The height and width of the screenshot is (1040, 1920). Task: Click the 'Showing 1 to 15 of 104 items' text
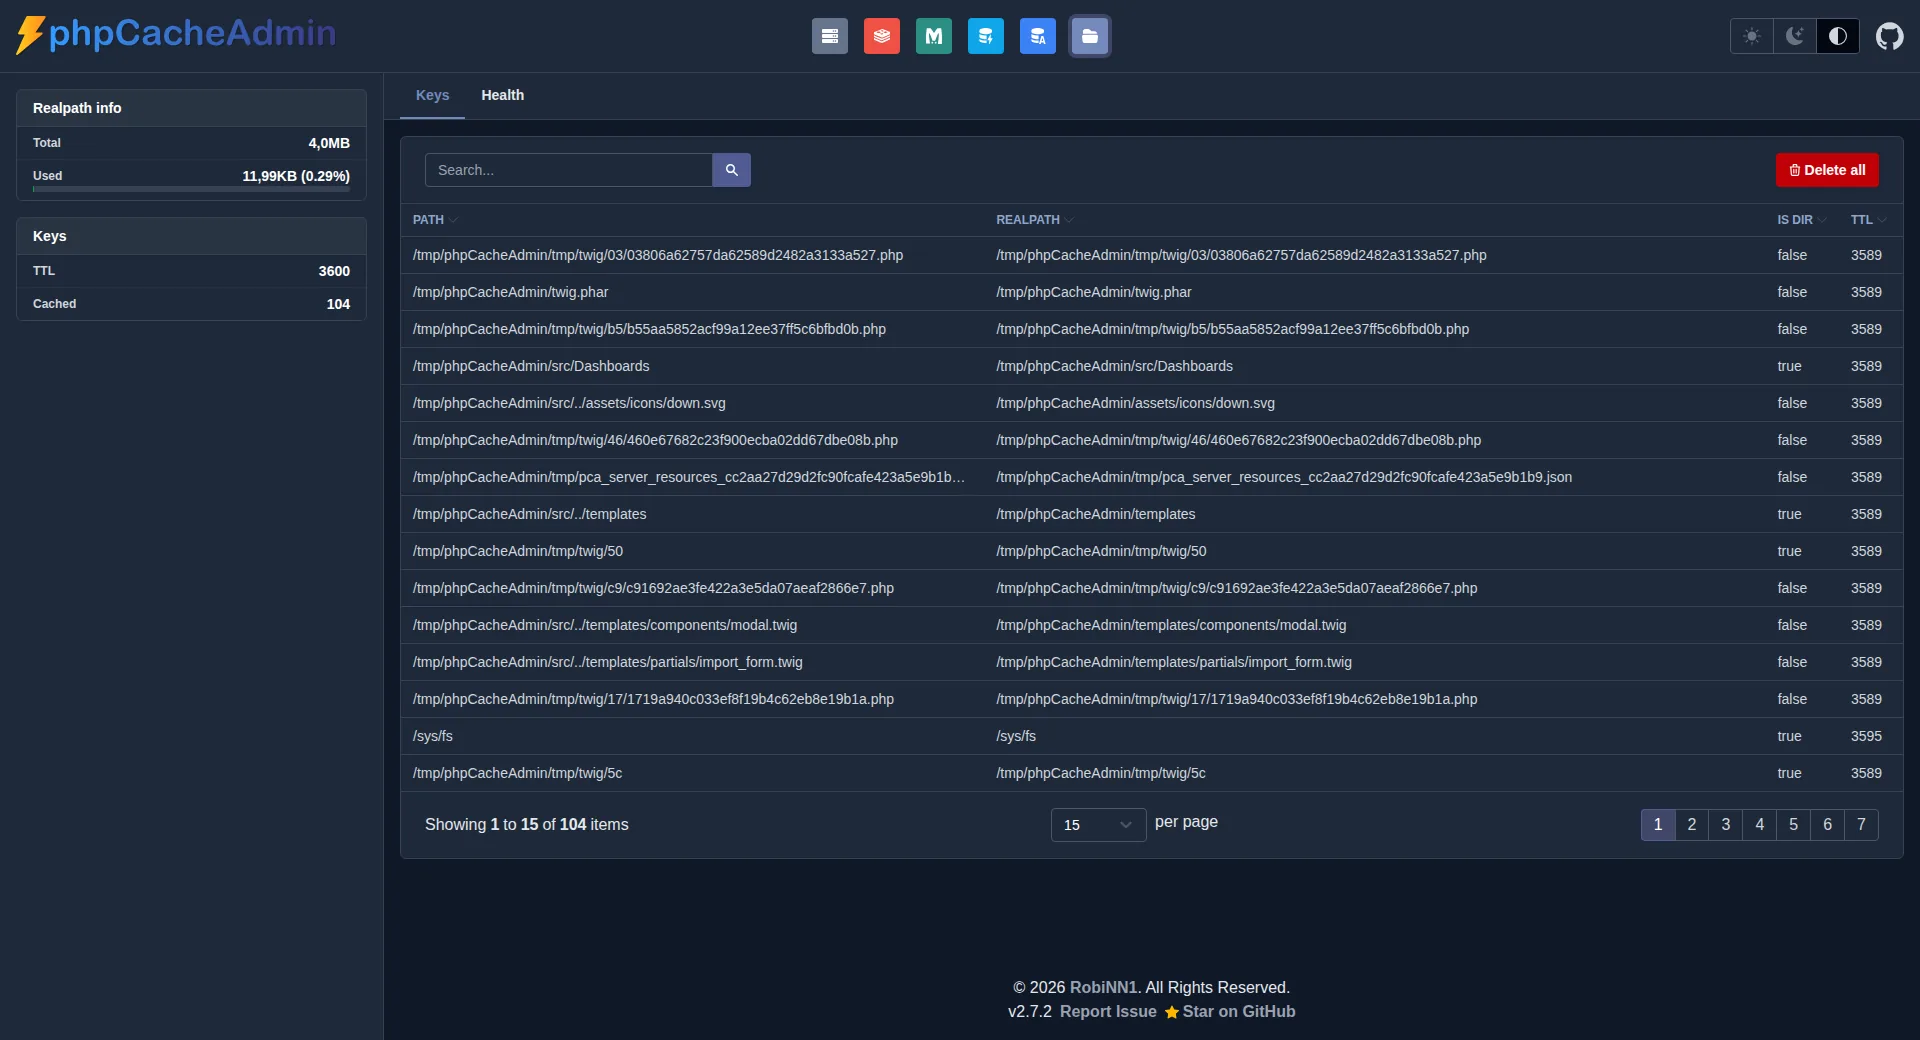527,825
